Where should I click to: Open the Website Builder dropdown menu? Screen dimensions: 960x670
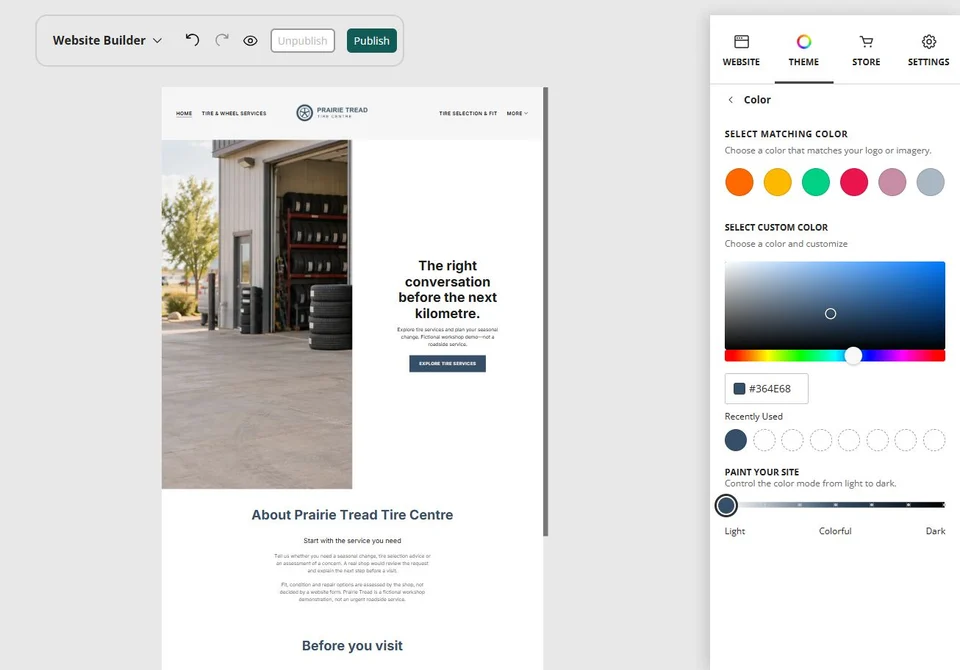[107, 40]
